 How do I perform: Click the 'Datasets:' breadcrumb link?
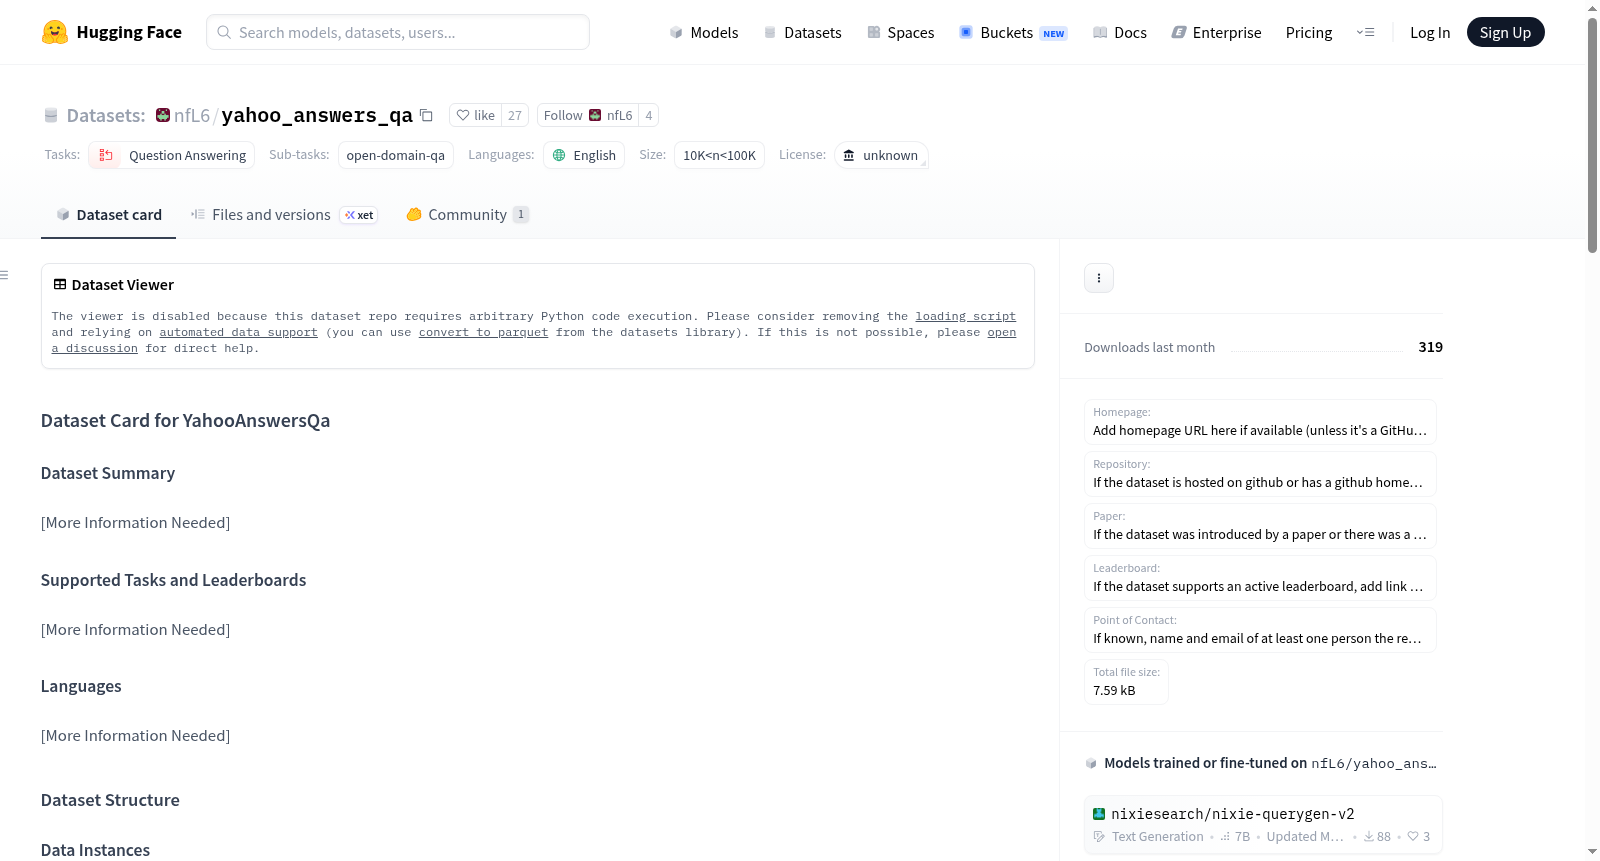click(105, 115)
